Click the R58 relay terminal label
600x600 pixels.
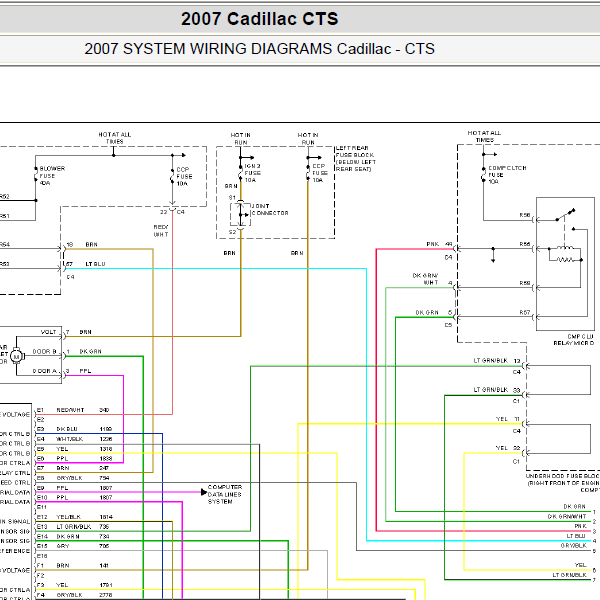pyautogui.click(x=525, y=283)
